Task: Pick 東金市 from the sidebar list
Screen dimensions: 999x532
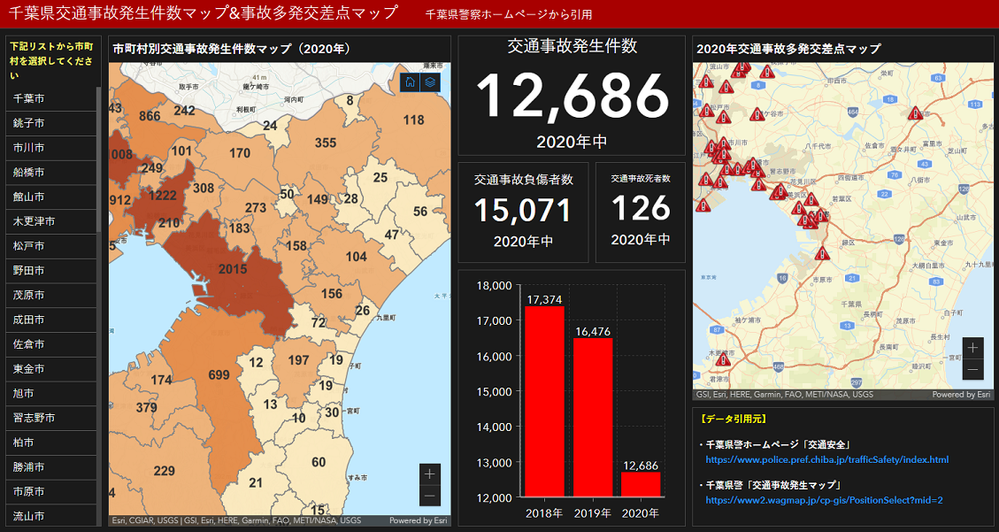Action: 51,369
